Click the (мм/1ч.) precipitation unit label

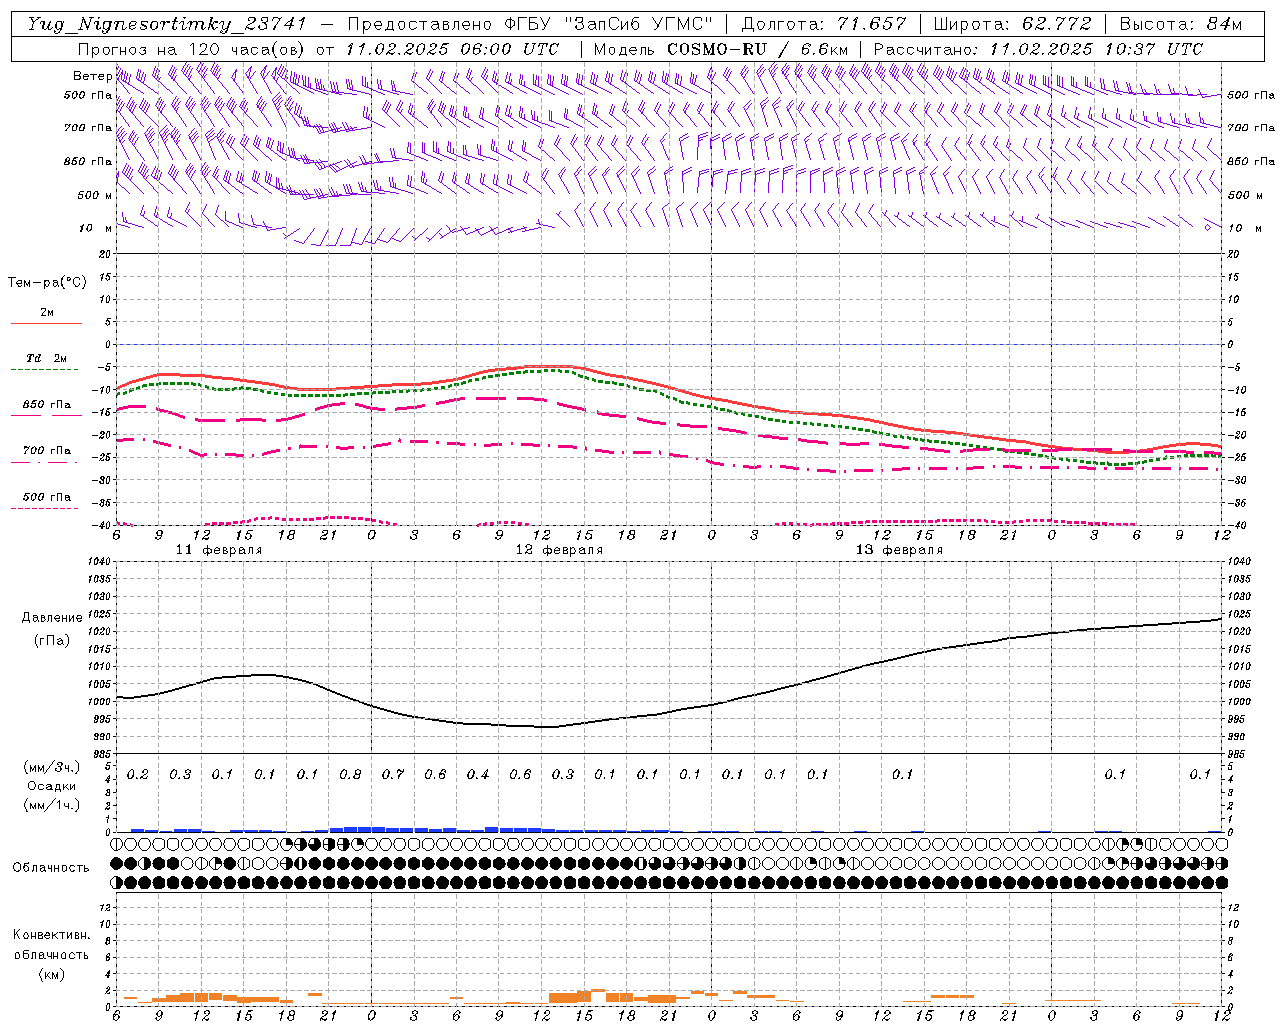[52, 805]
